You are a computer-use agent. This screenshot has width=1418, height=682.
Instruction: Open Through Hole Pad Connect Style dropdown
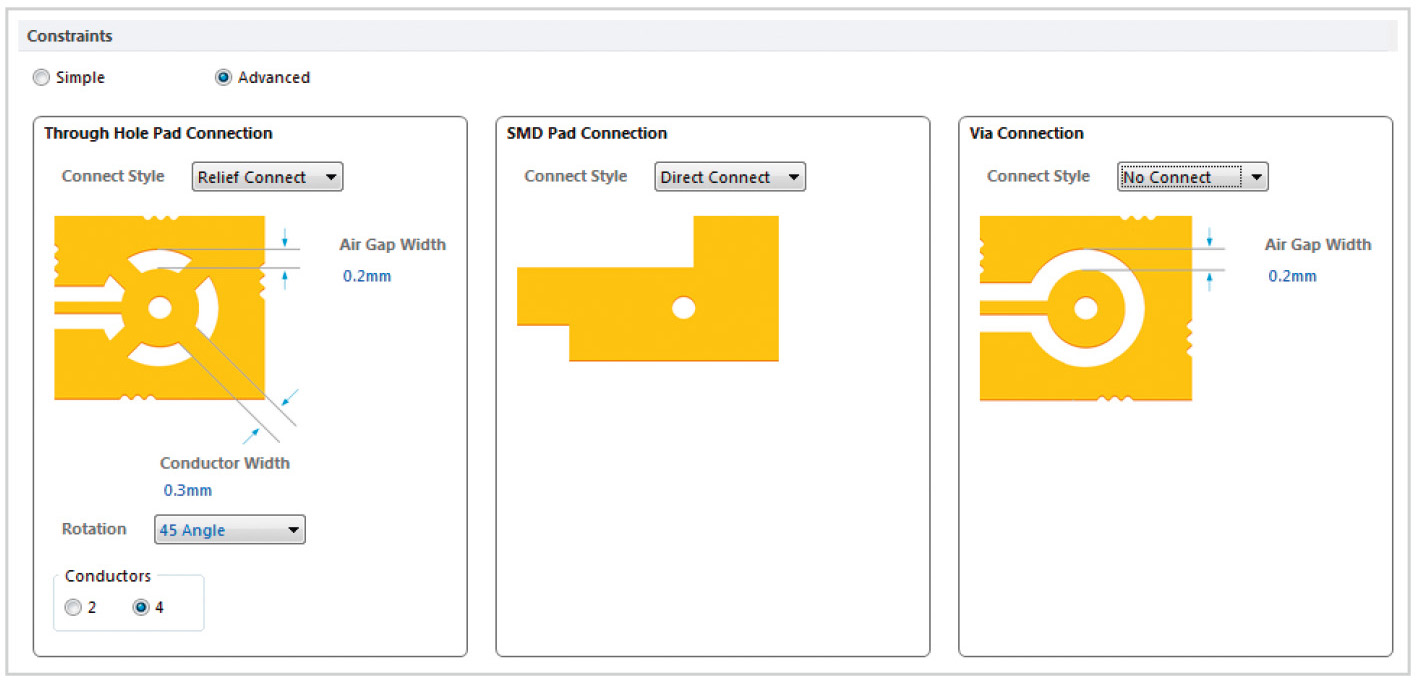[267, 177]
